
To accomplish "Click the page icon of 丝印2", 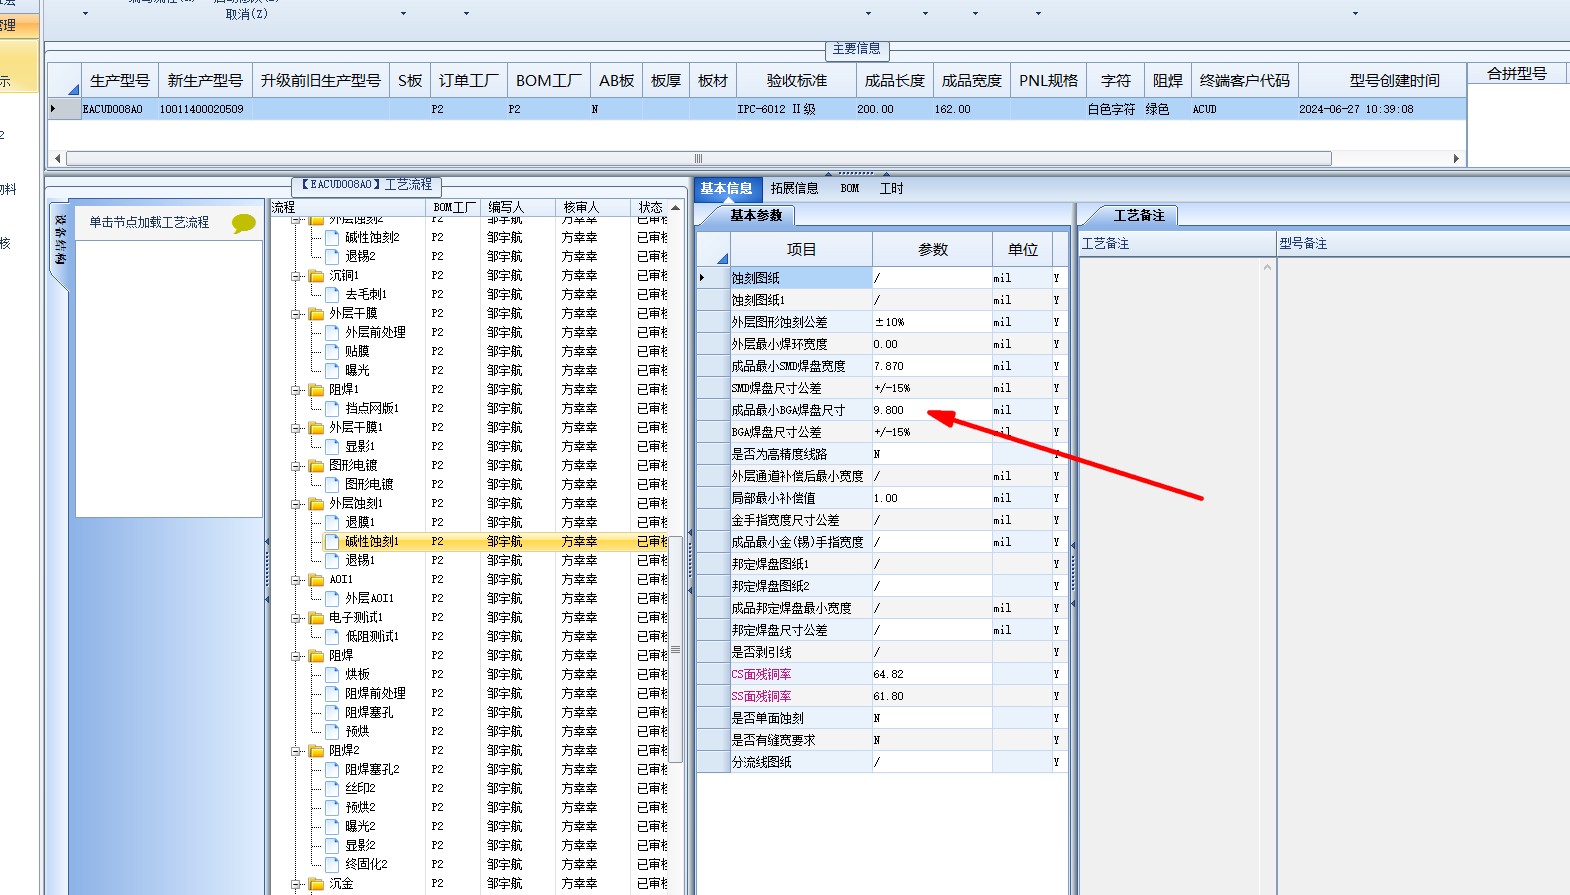I will (x=333, y=789).
